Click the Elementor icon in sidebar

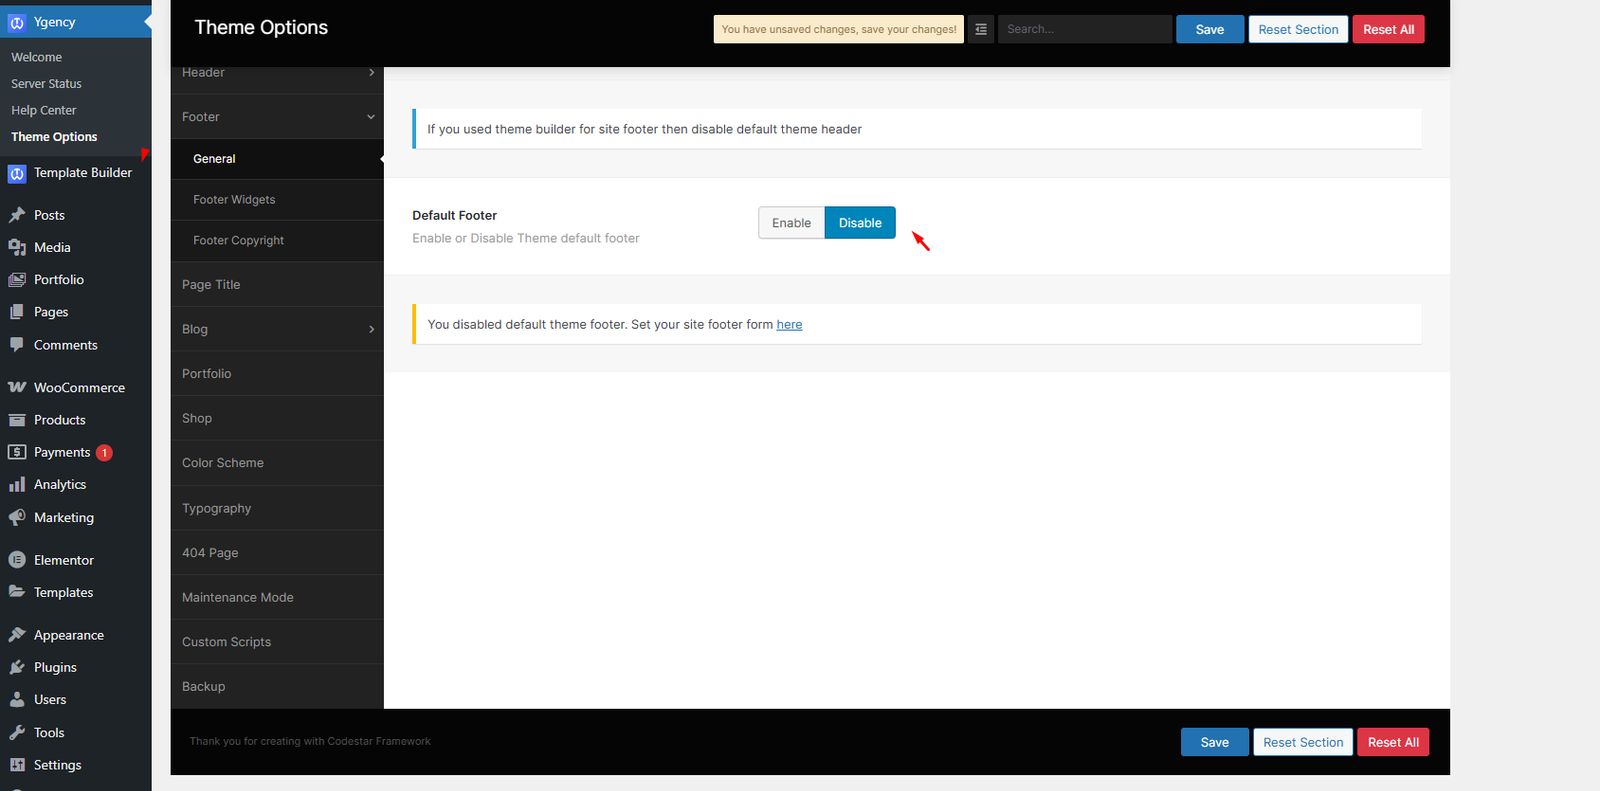point(17,560)
